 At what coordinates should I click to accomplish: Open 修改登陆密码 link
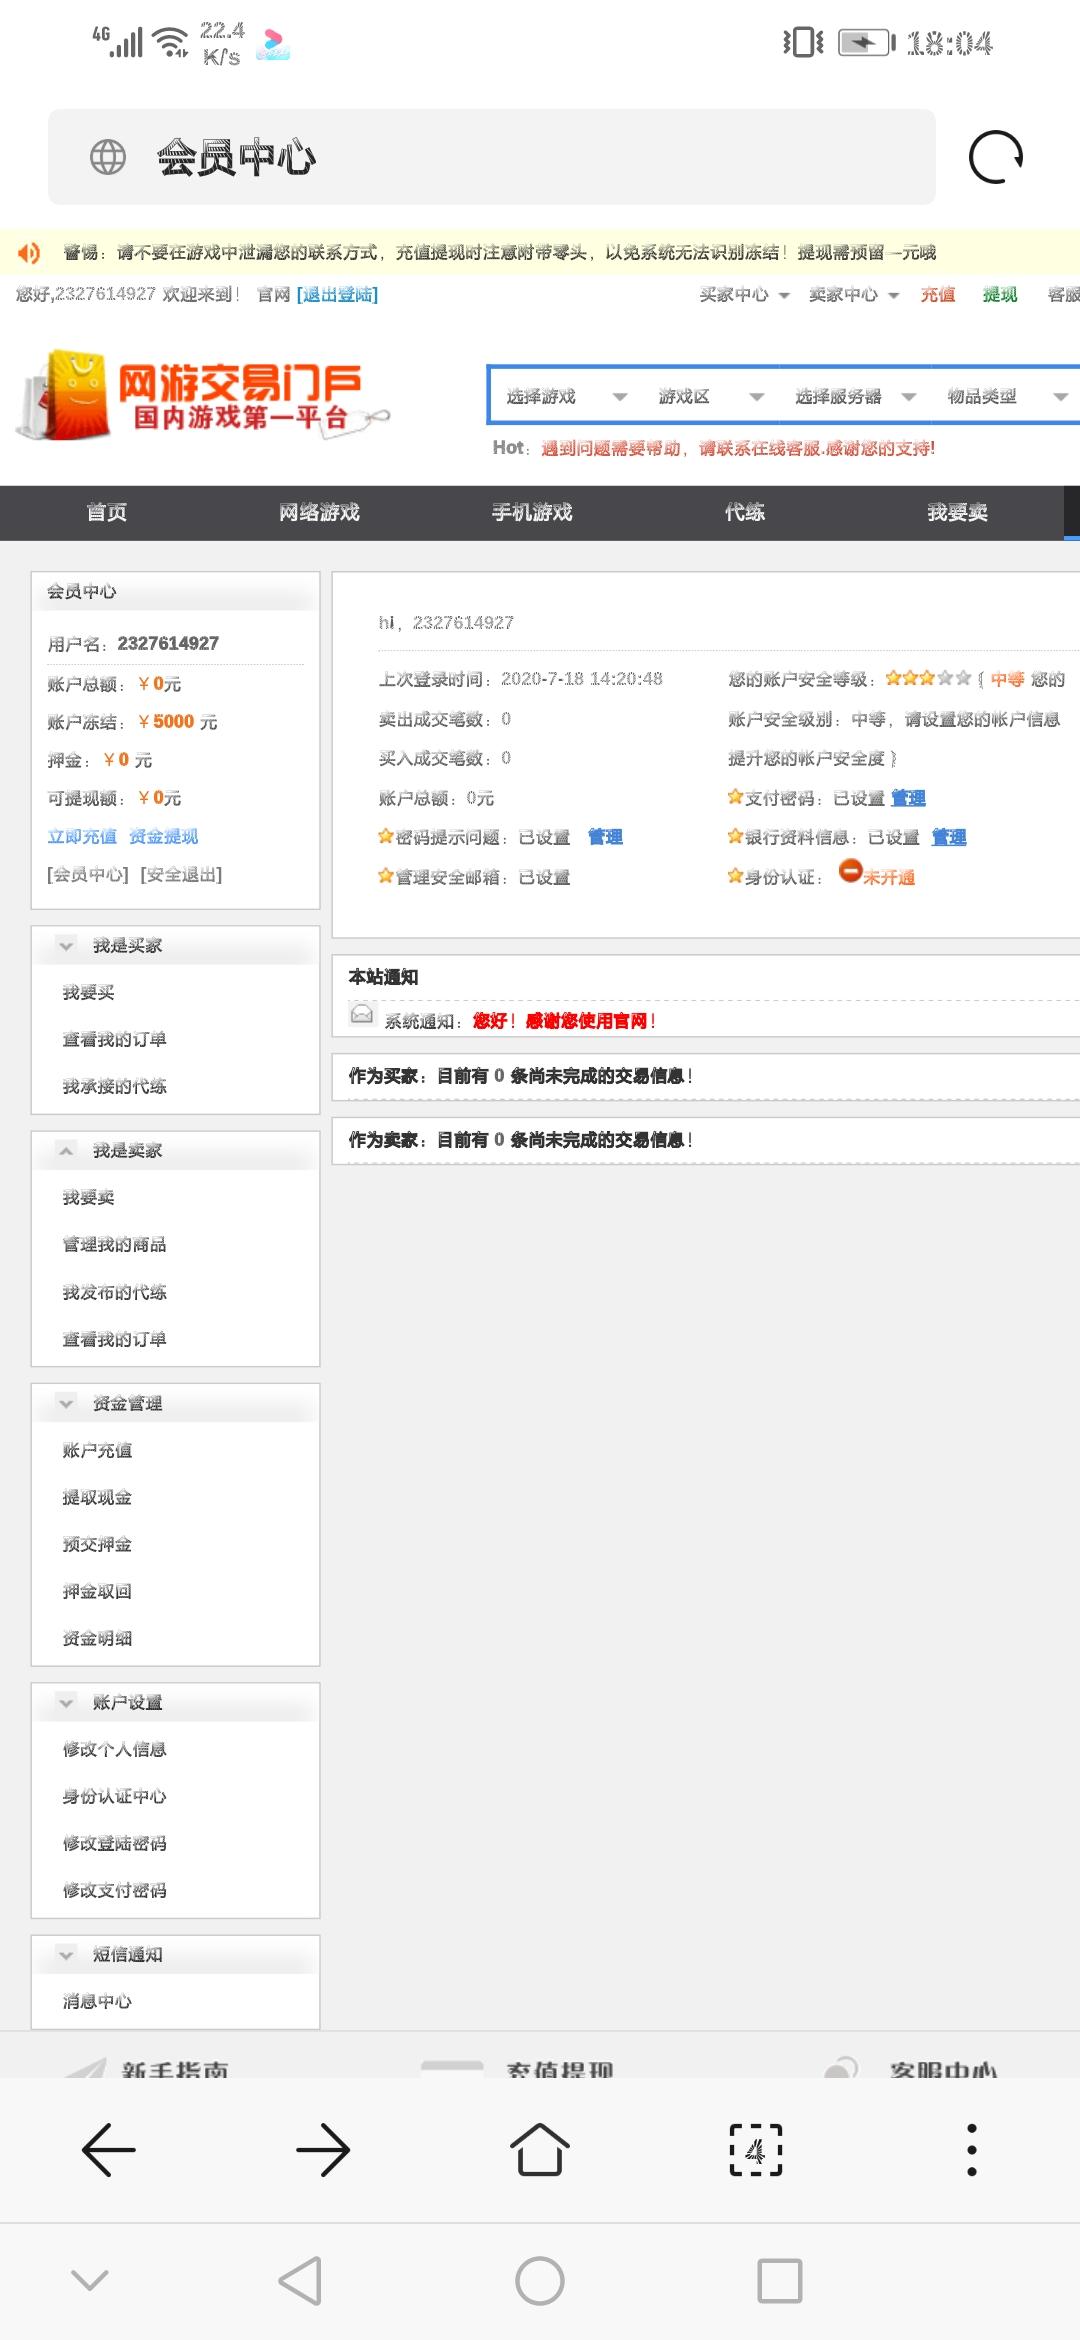tap(114, 1843)
